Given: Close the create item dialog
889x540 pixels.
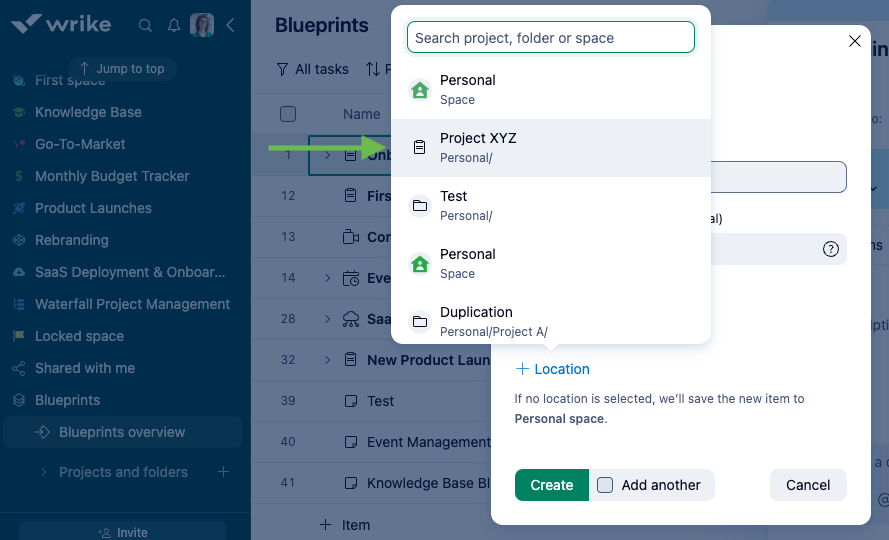Looking at the screenshot, I should click(854, 41).
